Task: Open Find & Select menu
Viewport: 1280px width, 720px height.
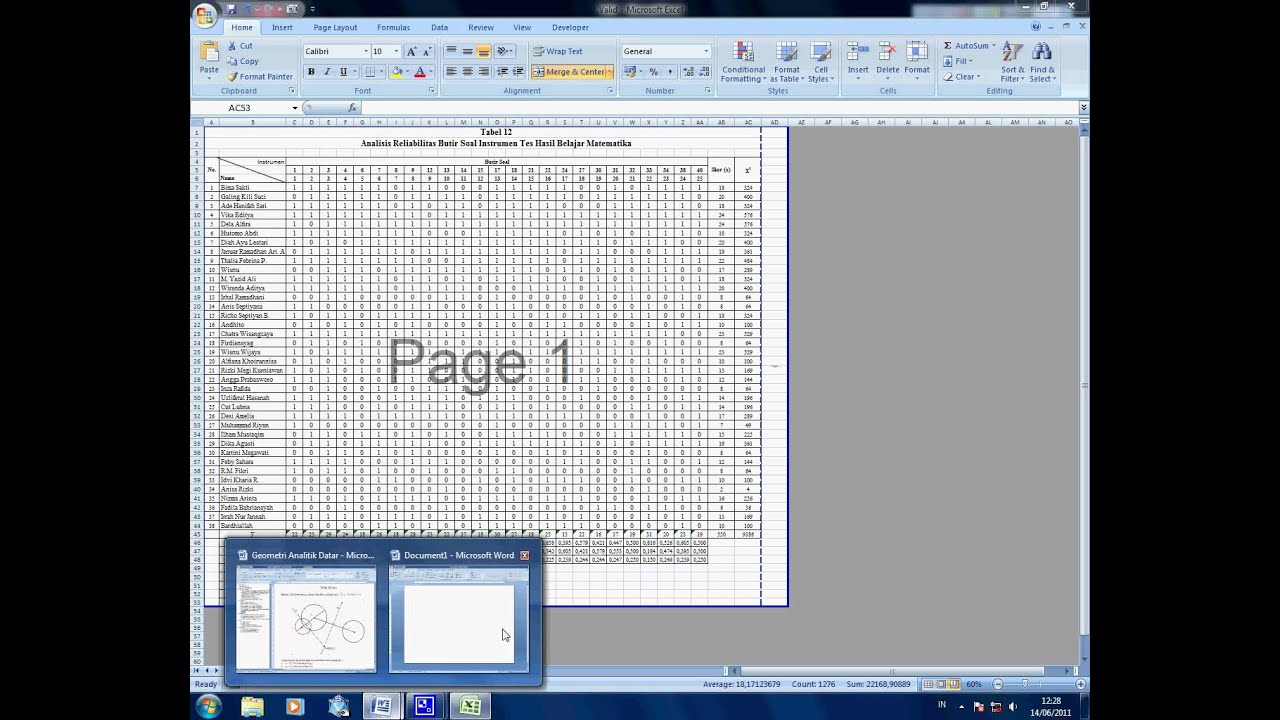Action: tap(1042, 63)
